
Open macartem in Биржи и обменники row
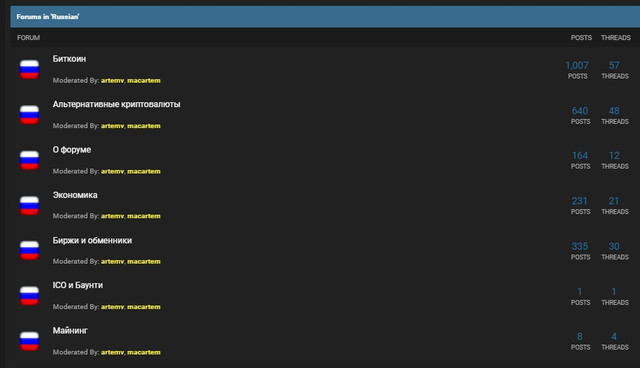click(x=144, y=261)
